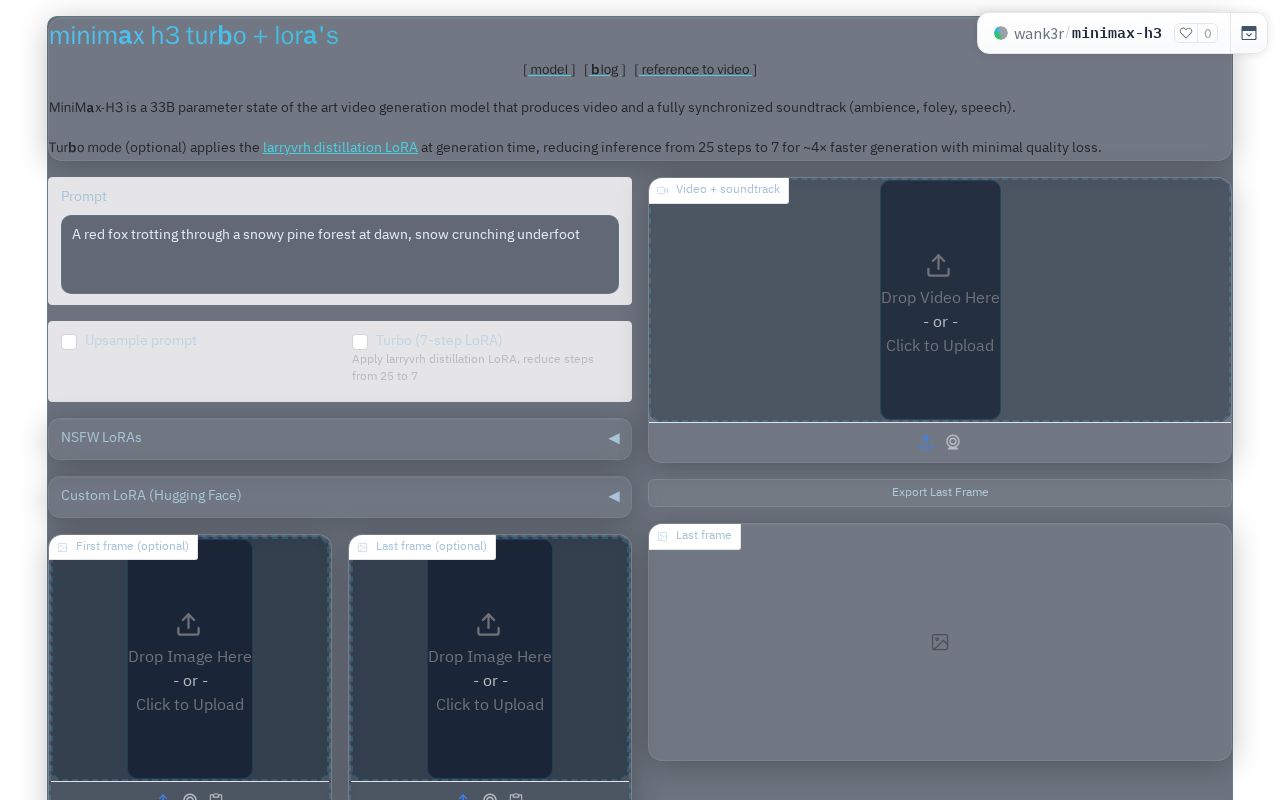Click the upload arrow icon in Last frame (optional) drop zone
Image resolution: width=1280 pixels, height=800 pixels.
click(488, 624)
